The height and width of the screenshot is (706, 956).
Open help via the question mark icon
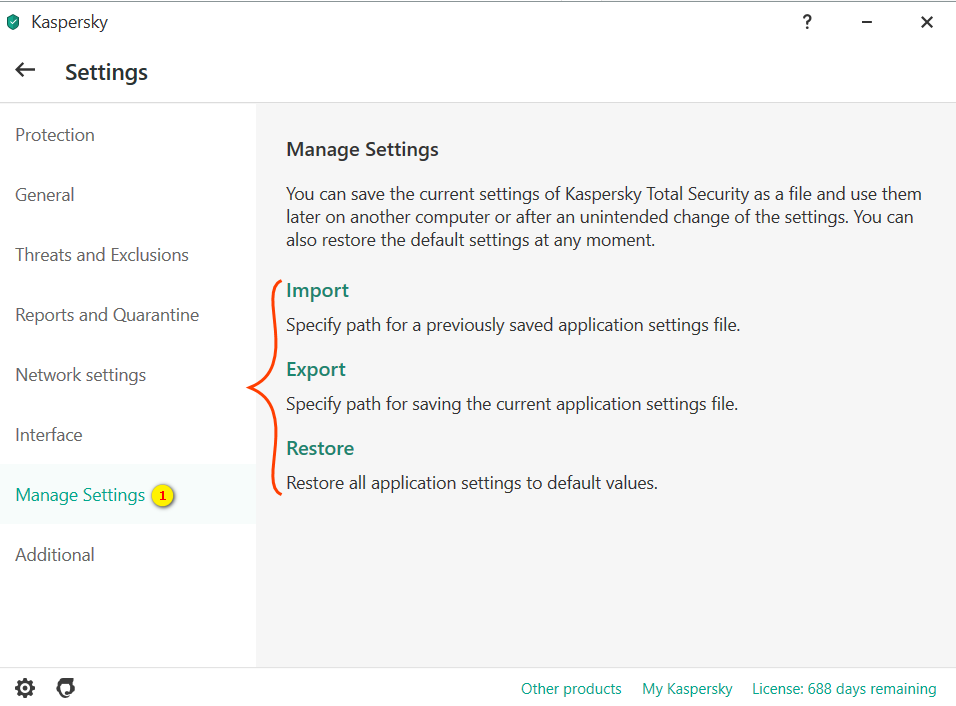(x=807, y=22)
